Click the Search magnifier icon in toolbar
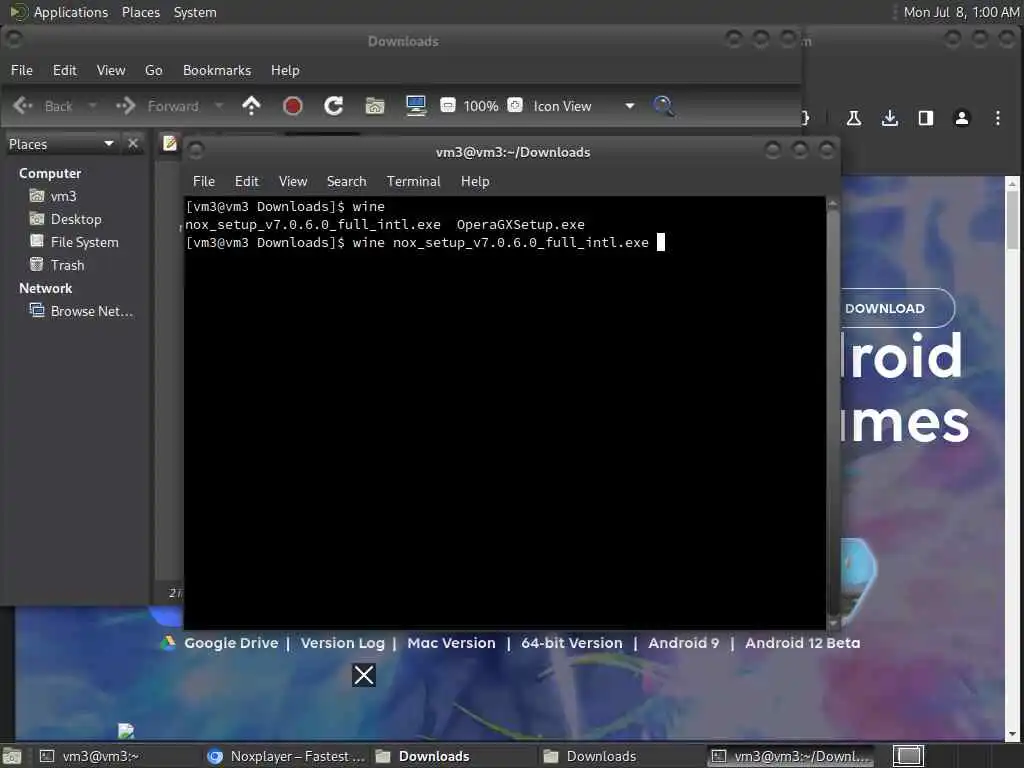 click(x=664, y=106)
